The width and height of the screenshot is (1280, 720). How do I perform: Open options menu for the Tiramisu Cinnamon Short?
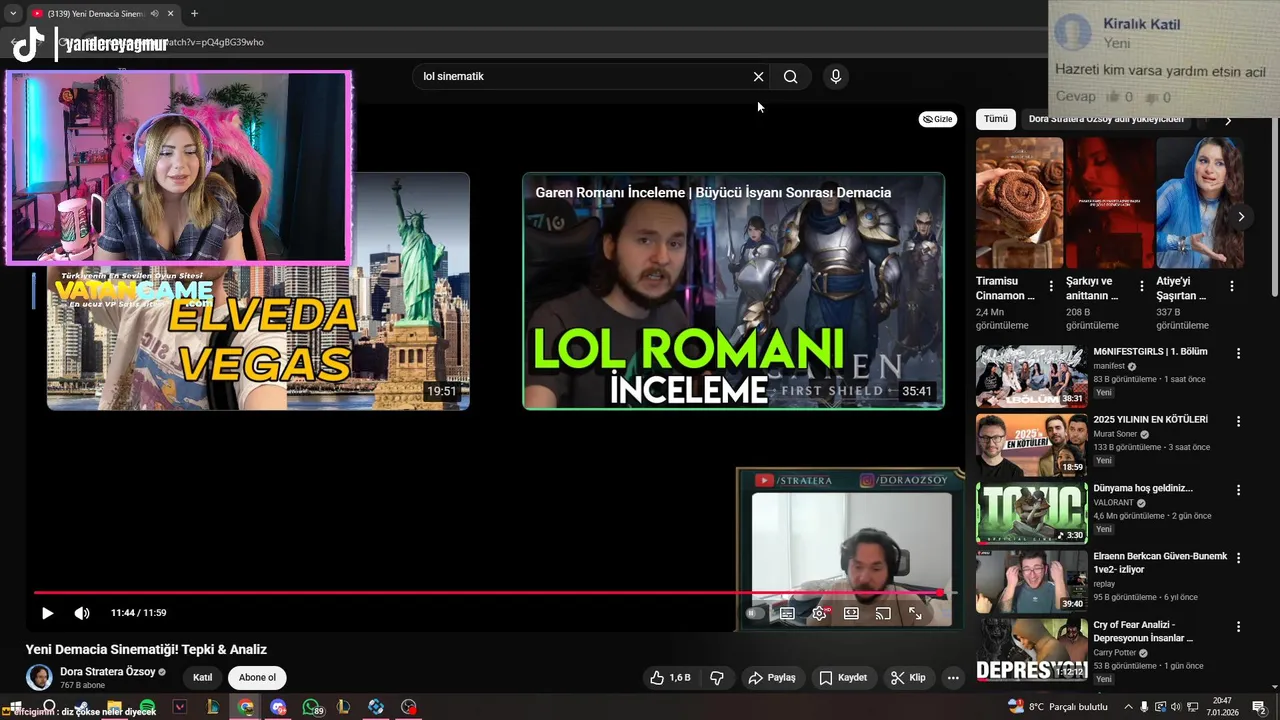pos(1051,286)
